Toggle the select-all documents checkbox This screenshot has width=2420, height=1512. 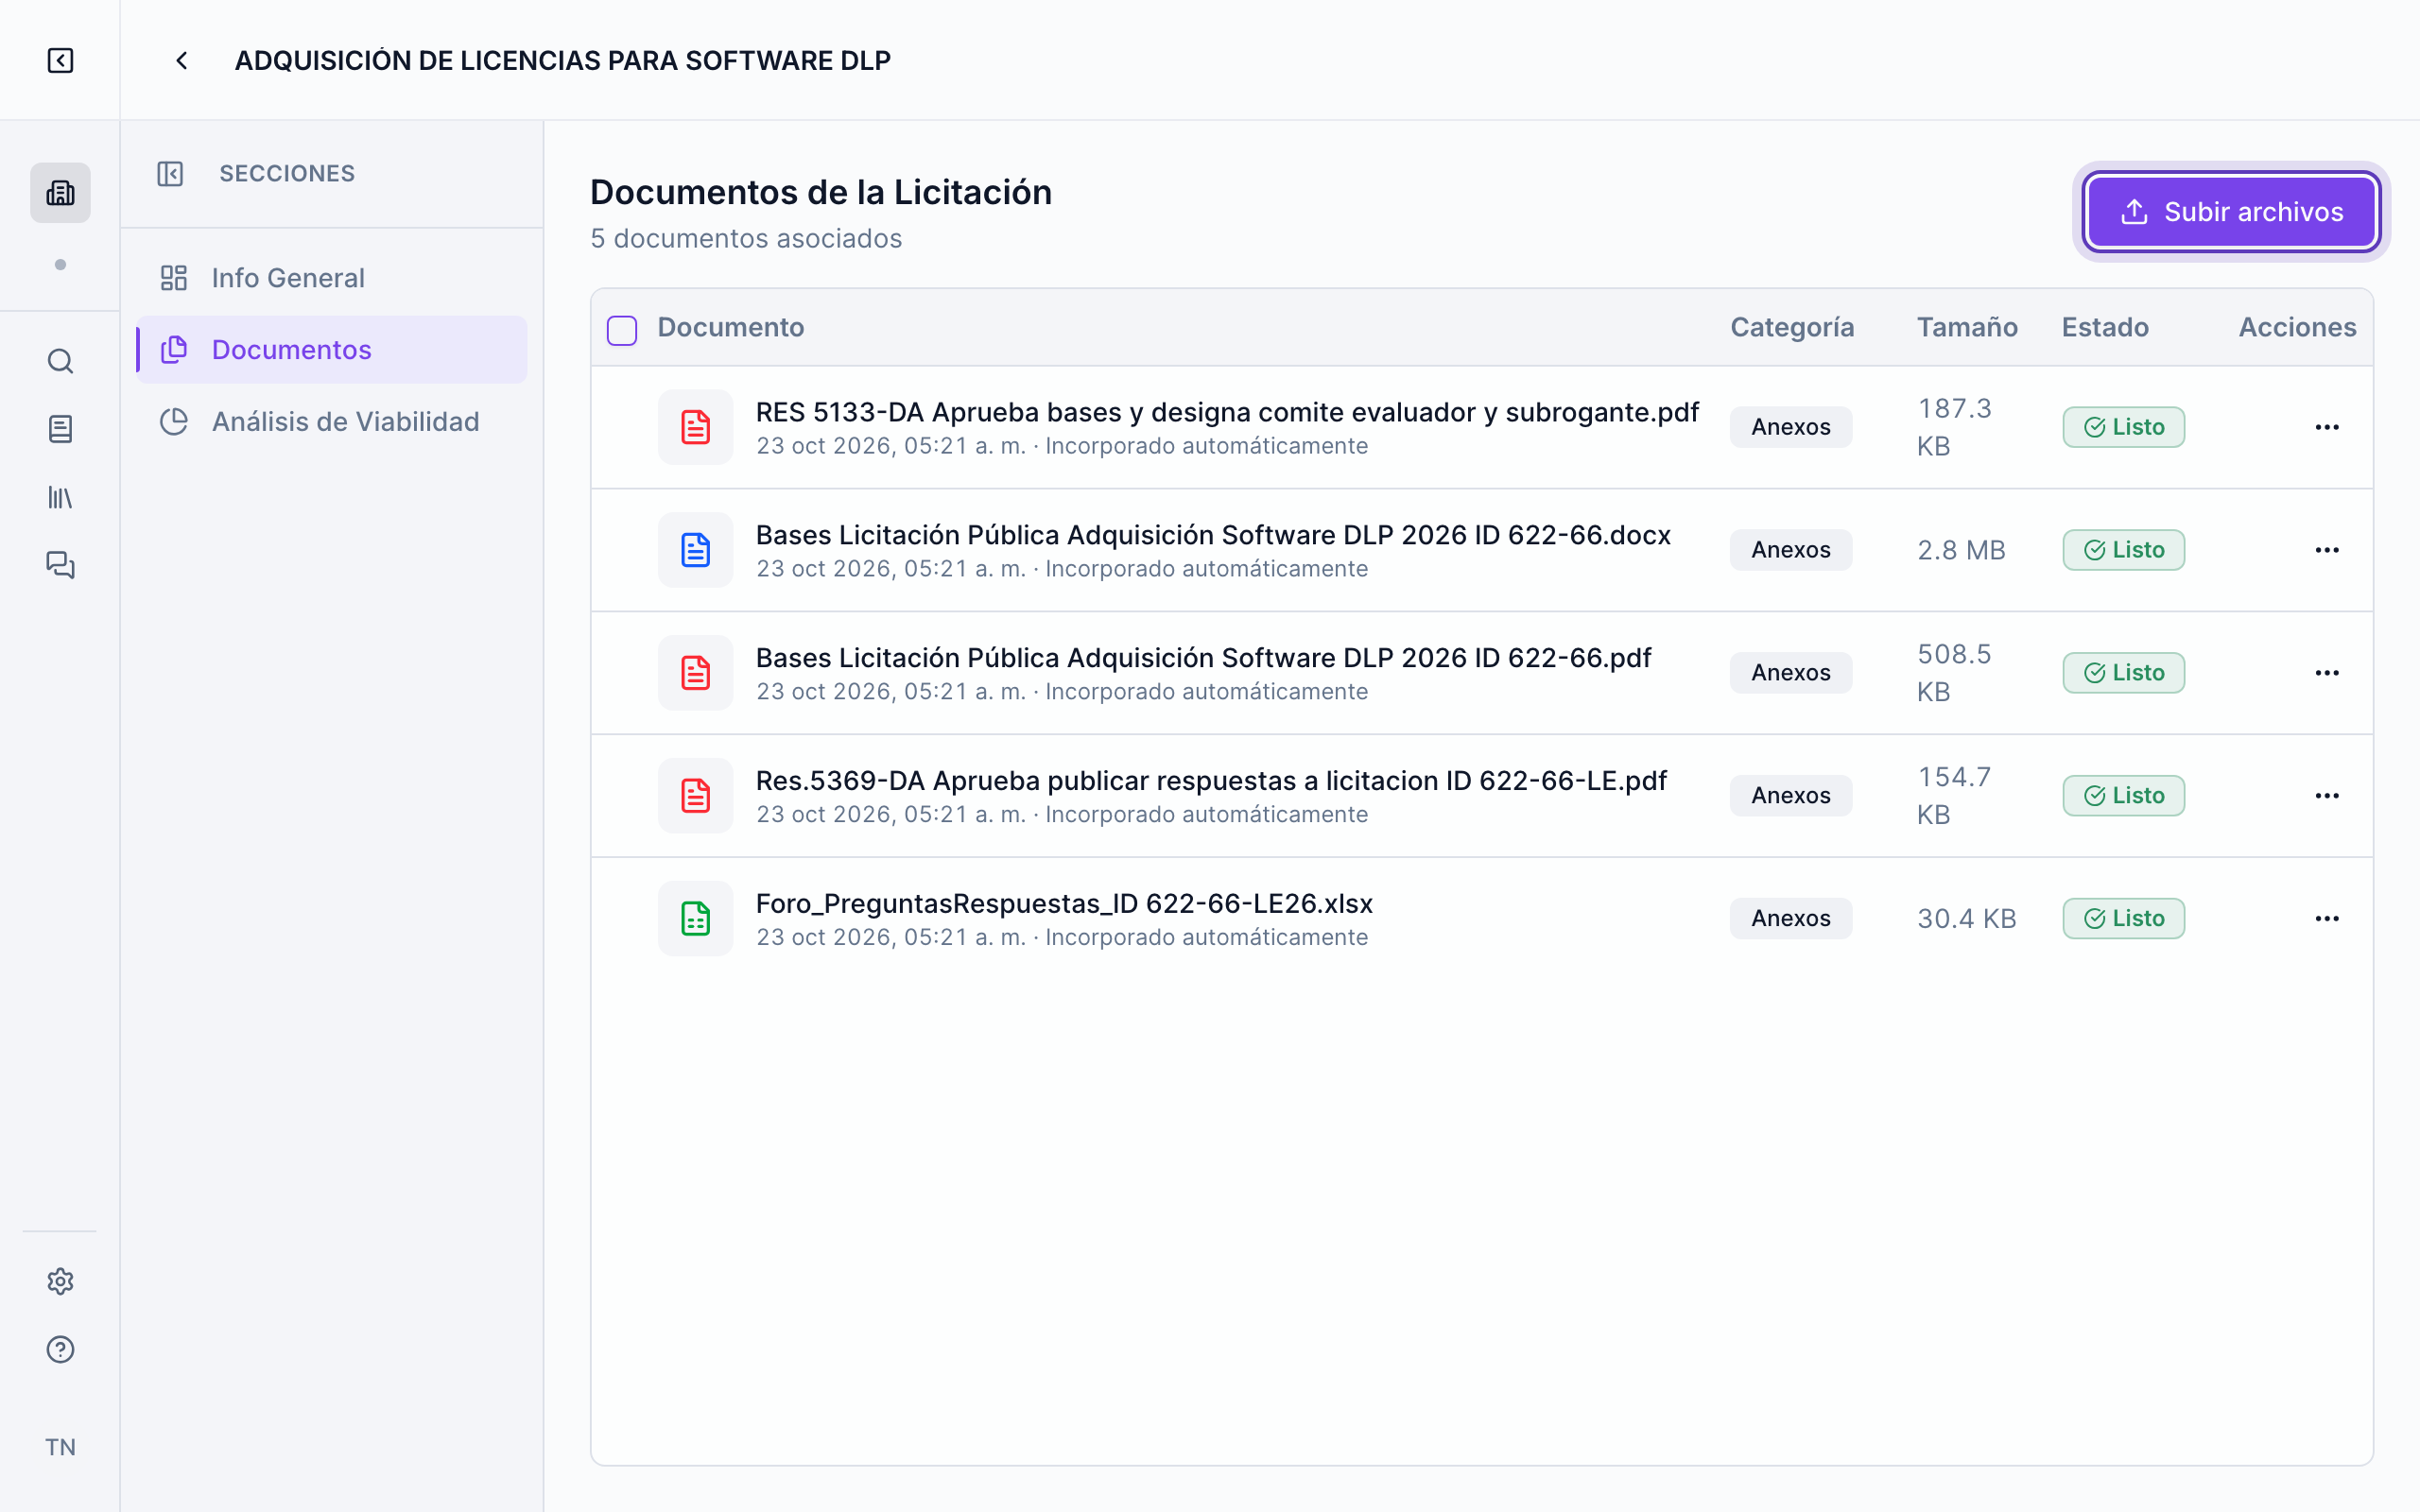pos(622,330)
